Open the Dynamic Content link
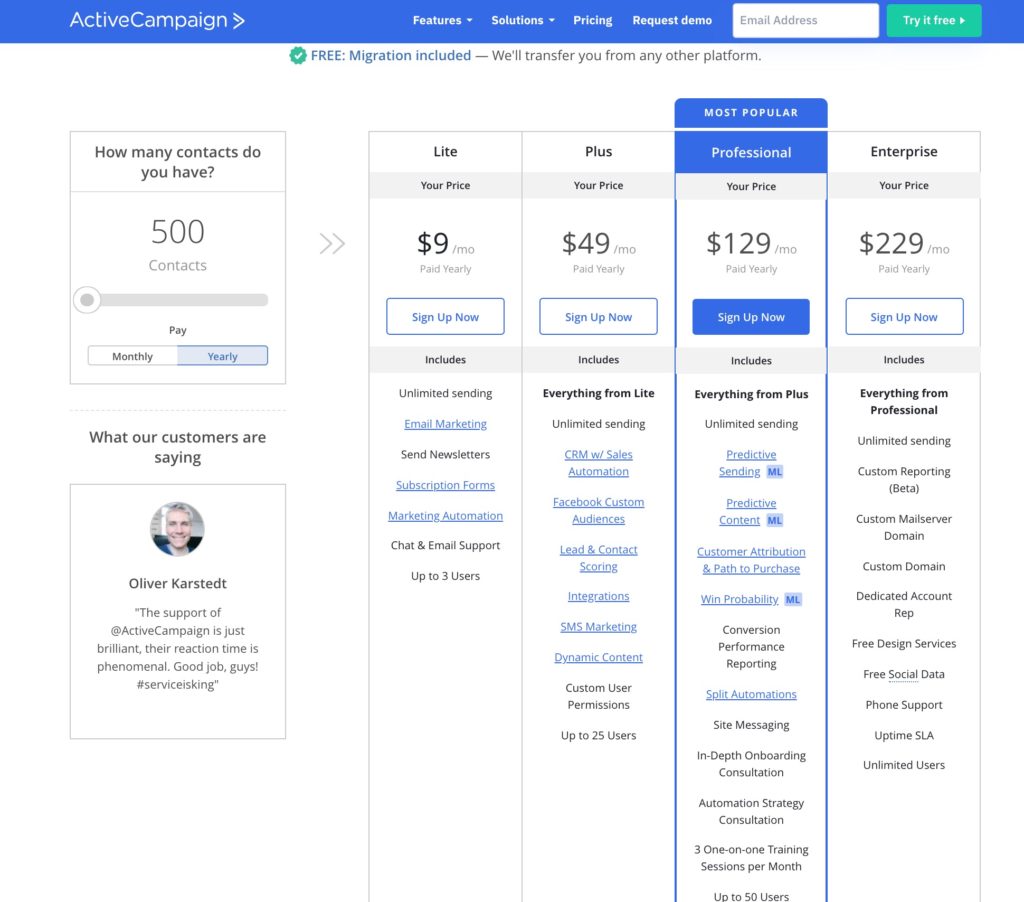Viewport: 1024px width, 902px height. [598, 657]
